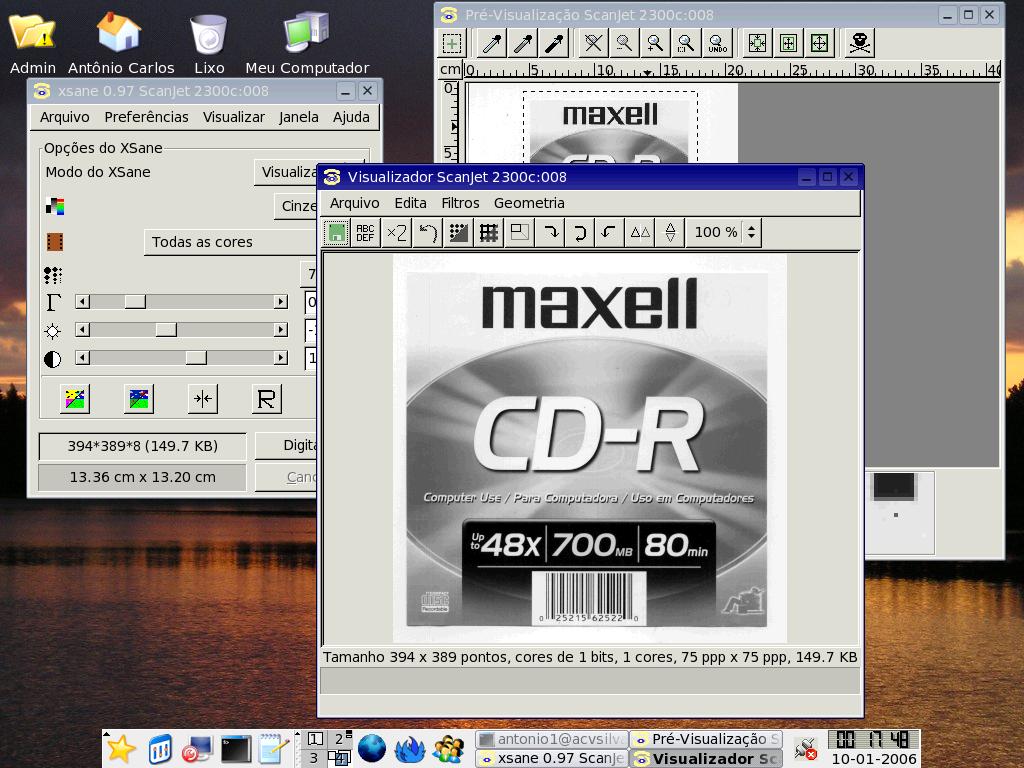The image size is (1024, 768).
Task: Click the restore default enhancement icon in xsane
Action: [138, 398]
